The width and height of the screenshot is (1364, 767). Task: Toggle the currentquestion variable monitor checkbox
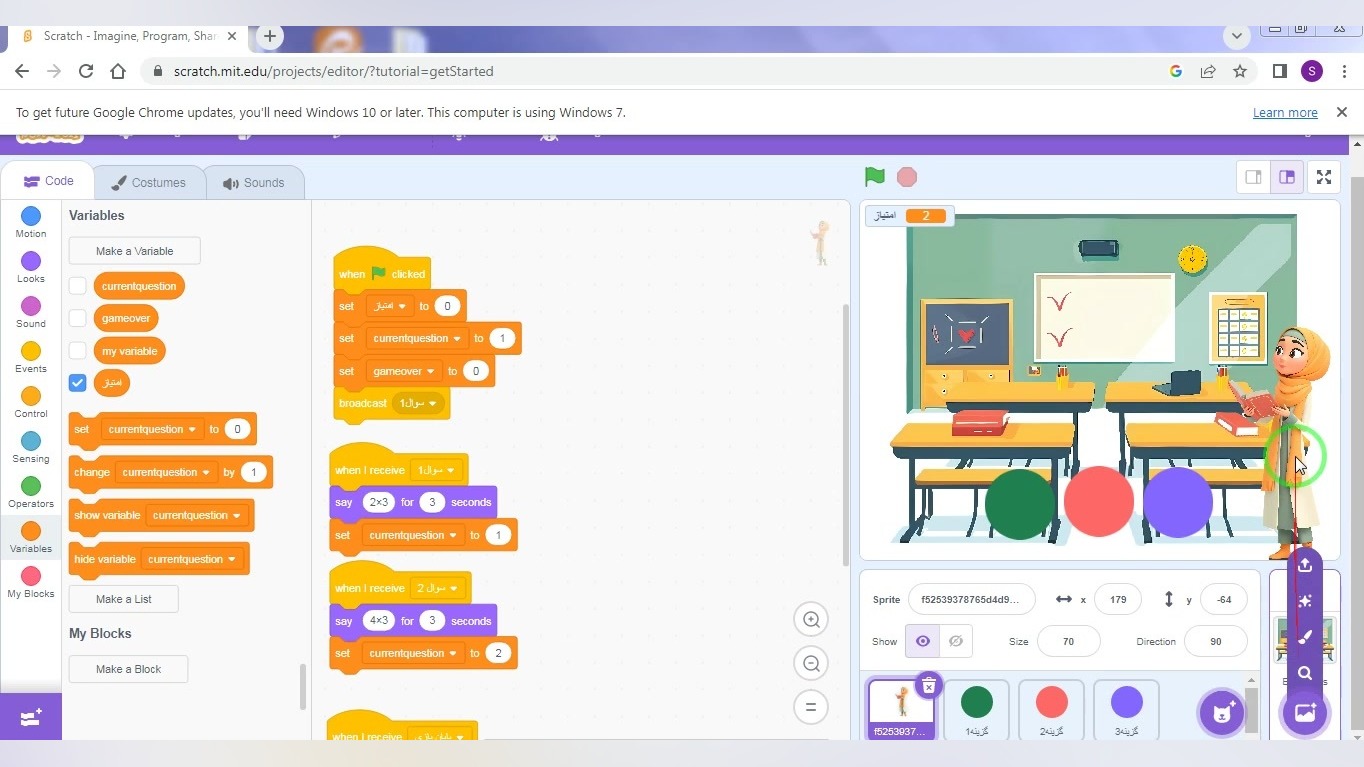78,286
